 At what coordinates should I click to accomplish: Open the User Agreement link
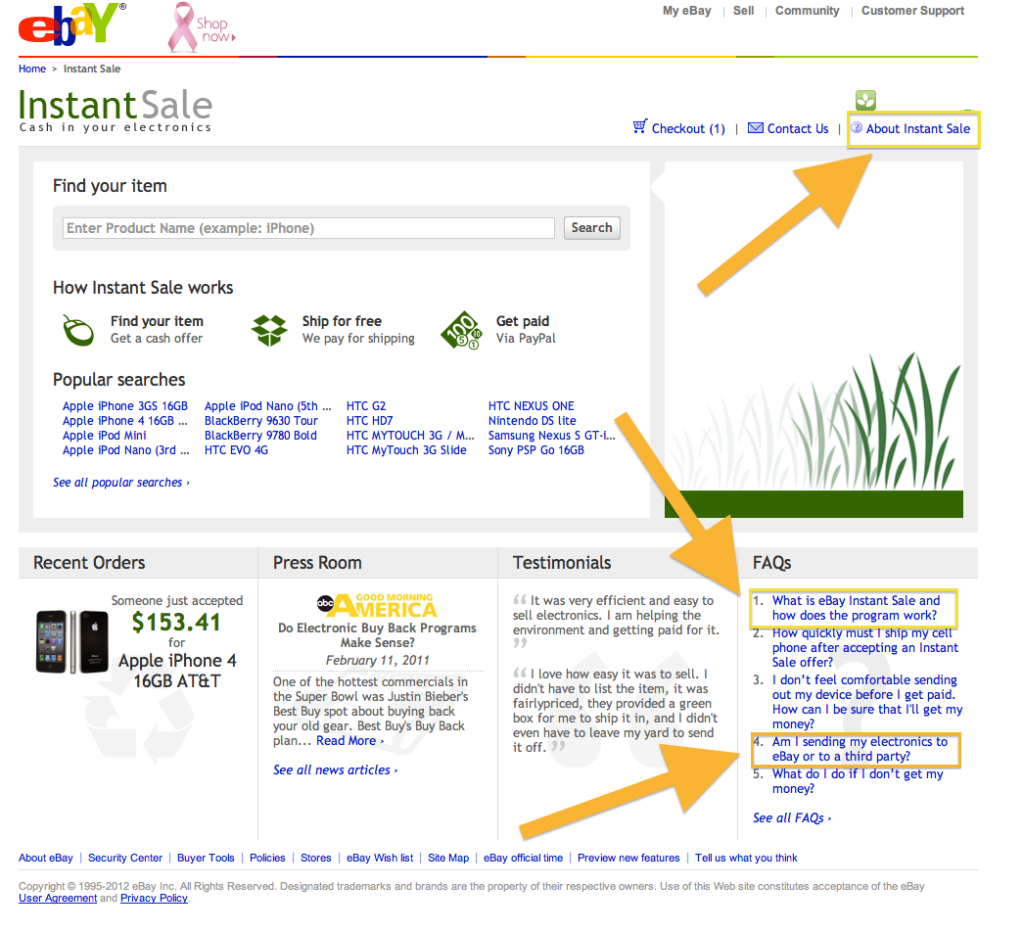tap(57, 898)
